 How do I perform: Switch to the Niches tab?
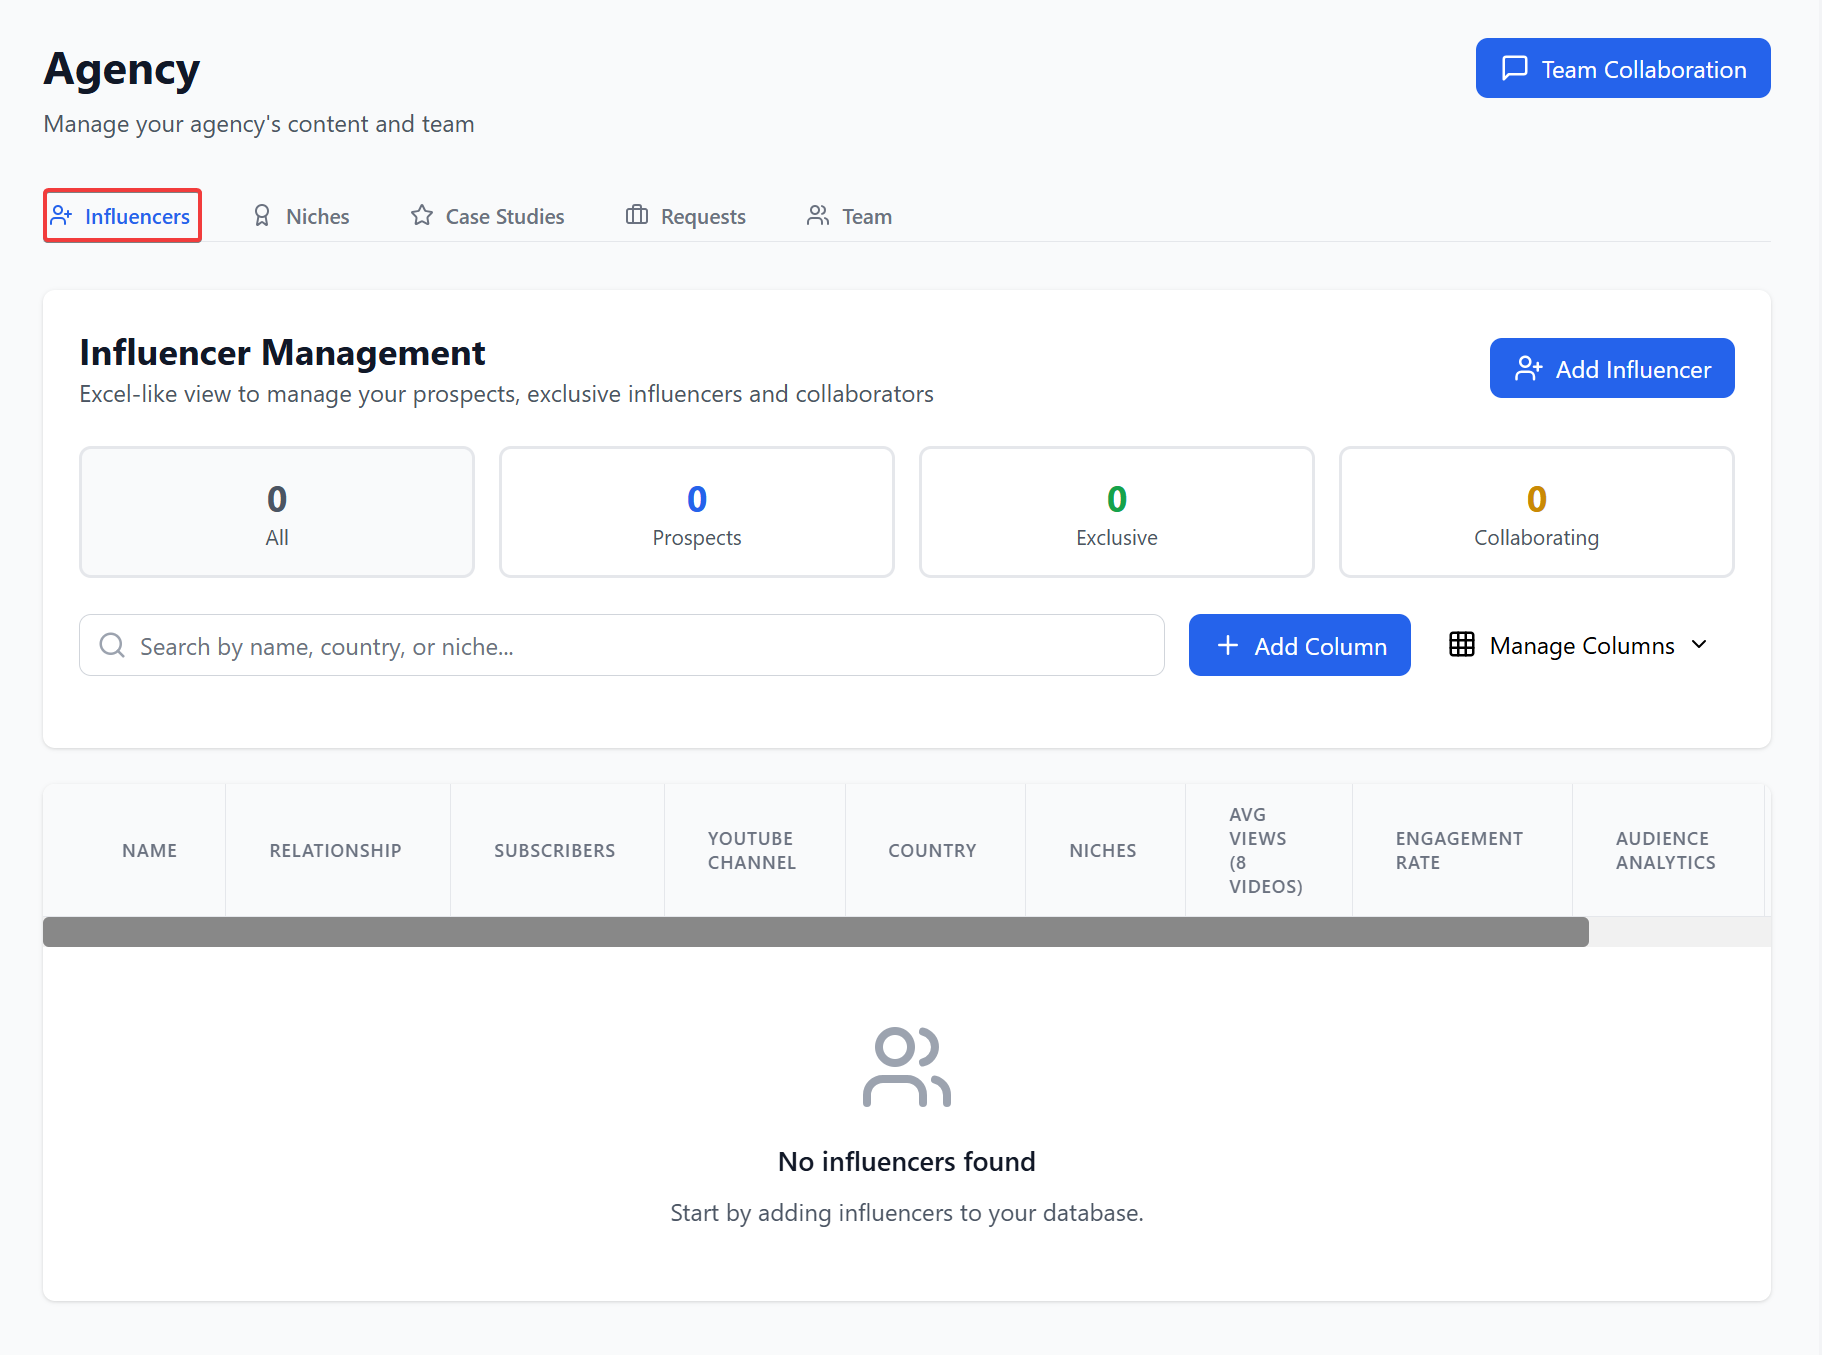tap(301, 216)
